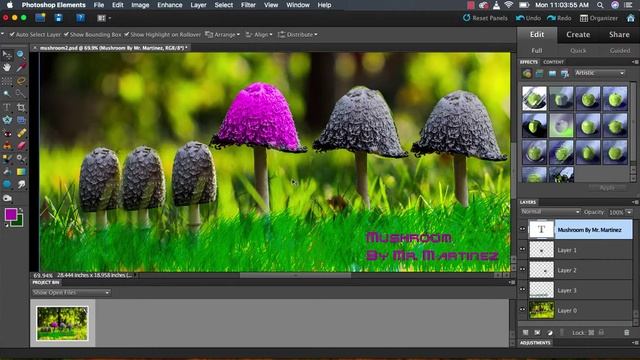Open the Filter menu

point(248,5)
